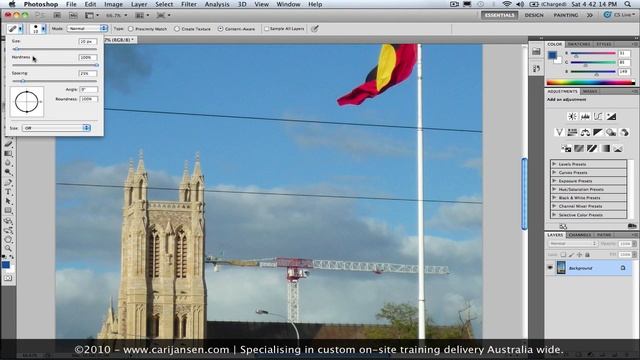Open the brush picker arrow
Image resolution: width=640 pixels, height=360 pixels.
tap(43, 29)
